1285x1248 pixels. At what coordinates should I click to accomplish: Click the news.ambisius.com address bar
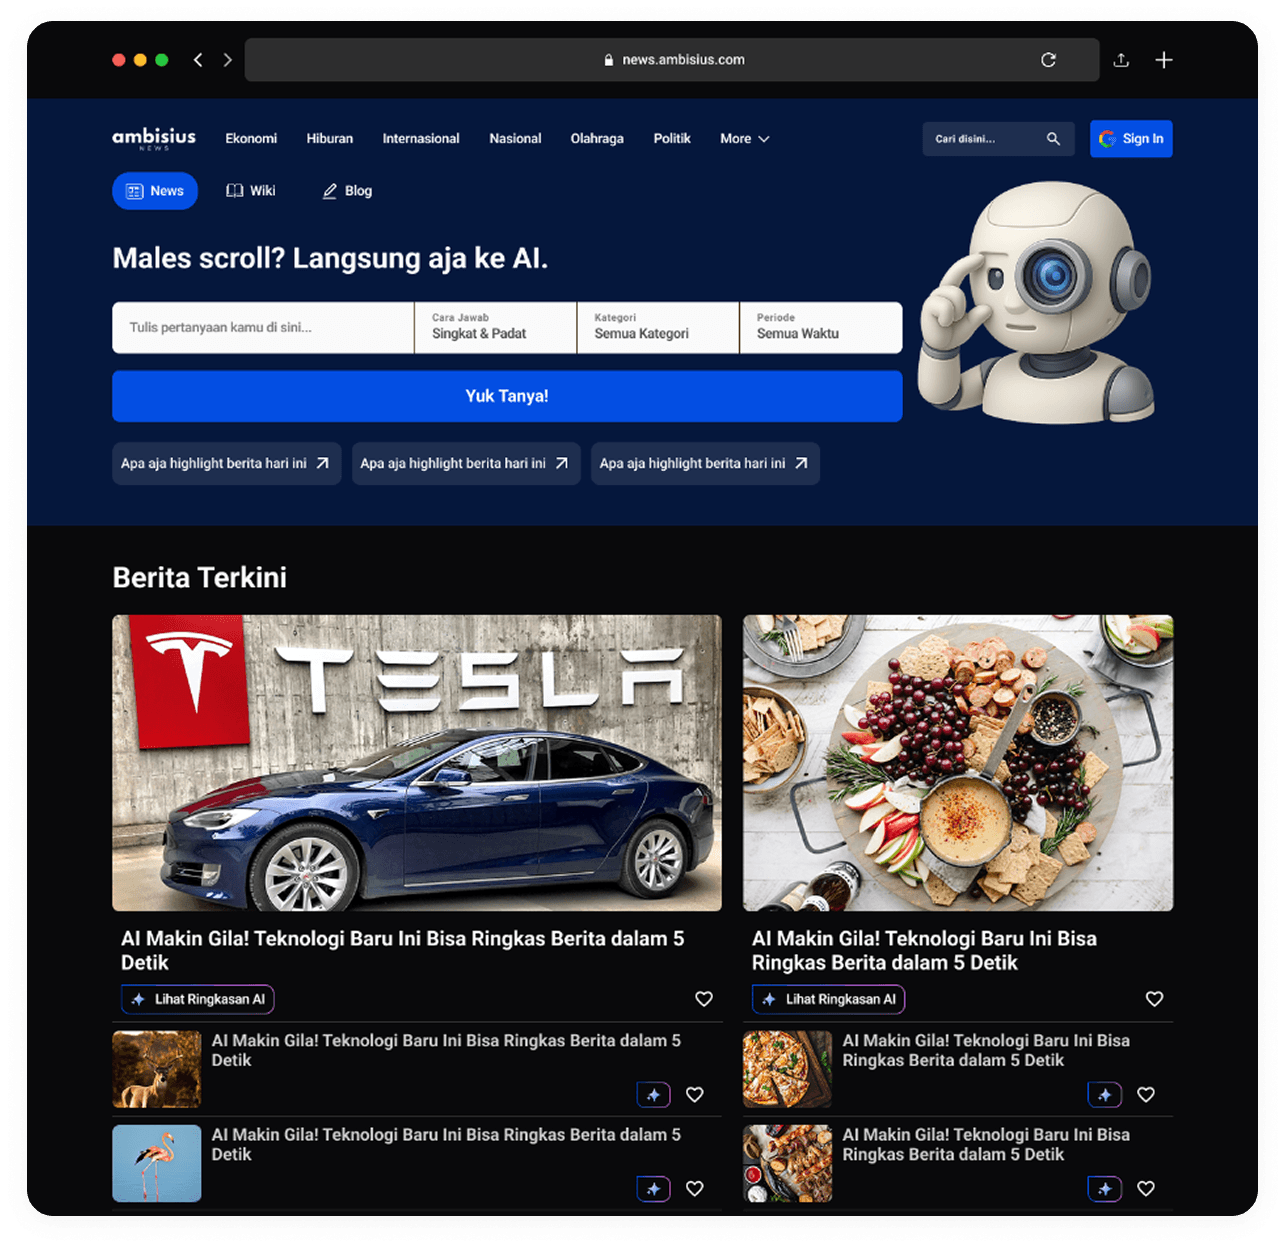click(672, 60)
